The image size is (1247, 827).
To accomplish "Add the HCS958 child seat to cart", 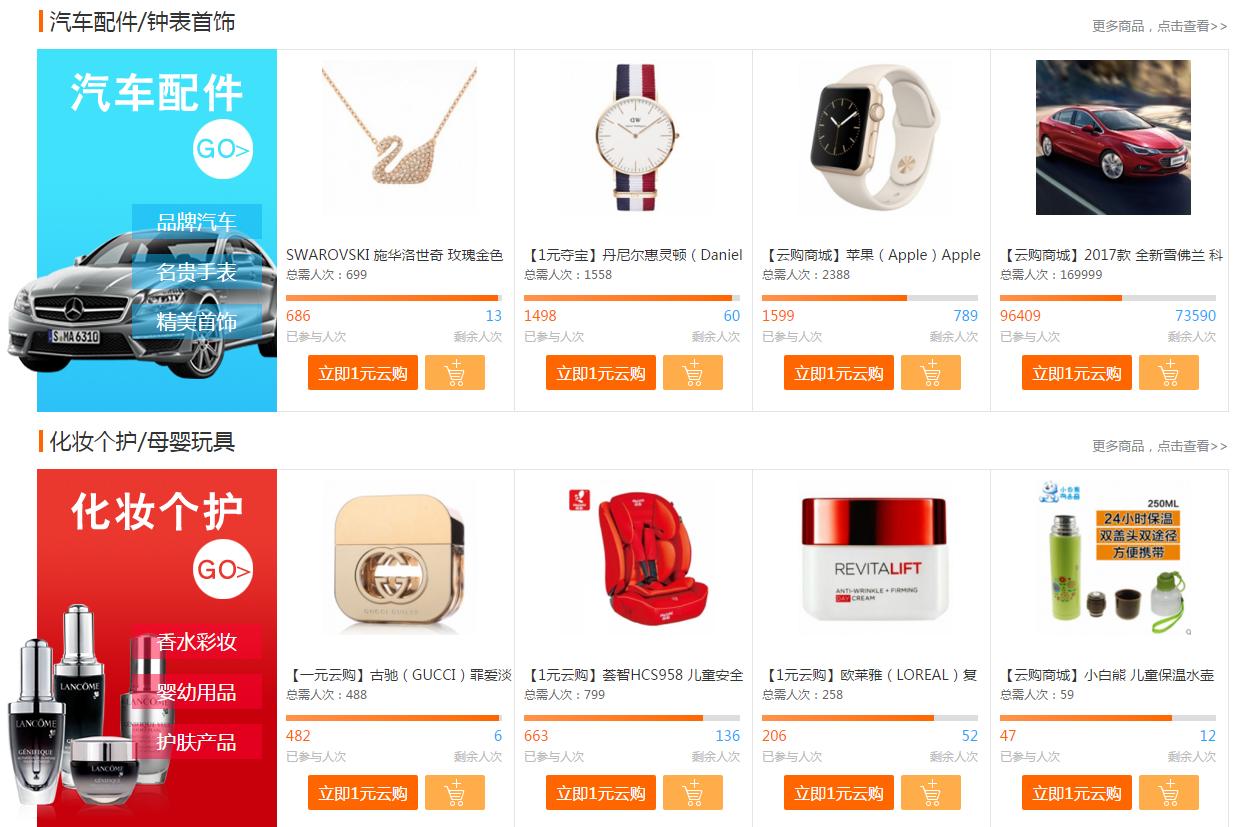I will (693, 793).
